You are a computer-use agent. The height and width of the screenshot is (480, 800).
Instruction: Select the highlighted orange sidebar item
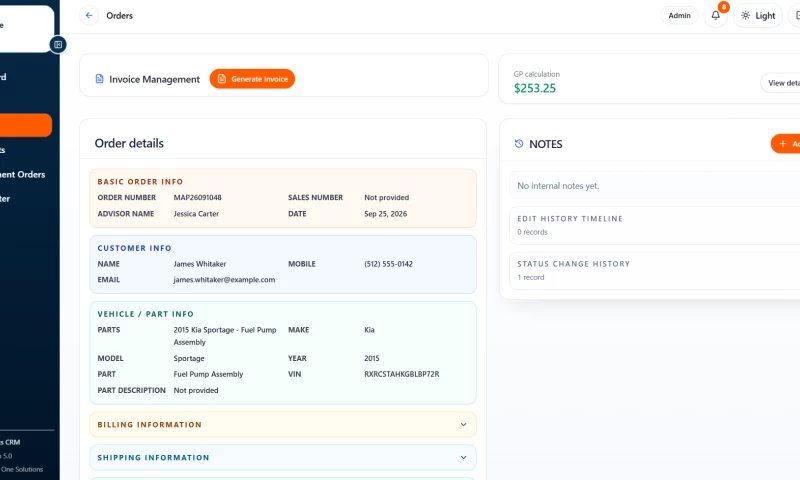tap(26, 125)
